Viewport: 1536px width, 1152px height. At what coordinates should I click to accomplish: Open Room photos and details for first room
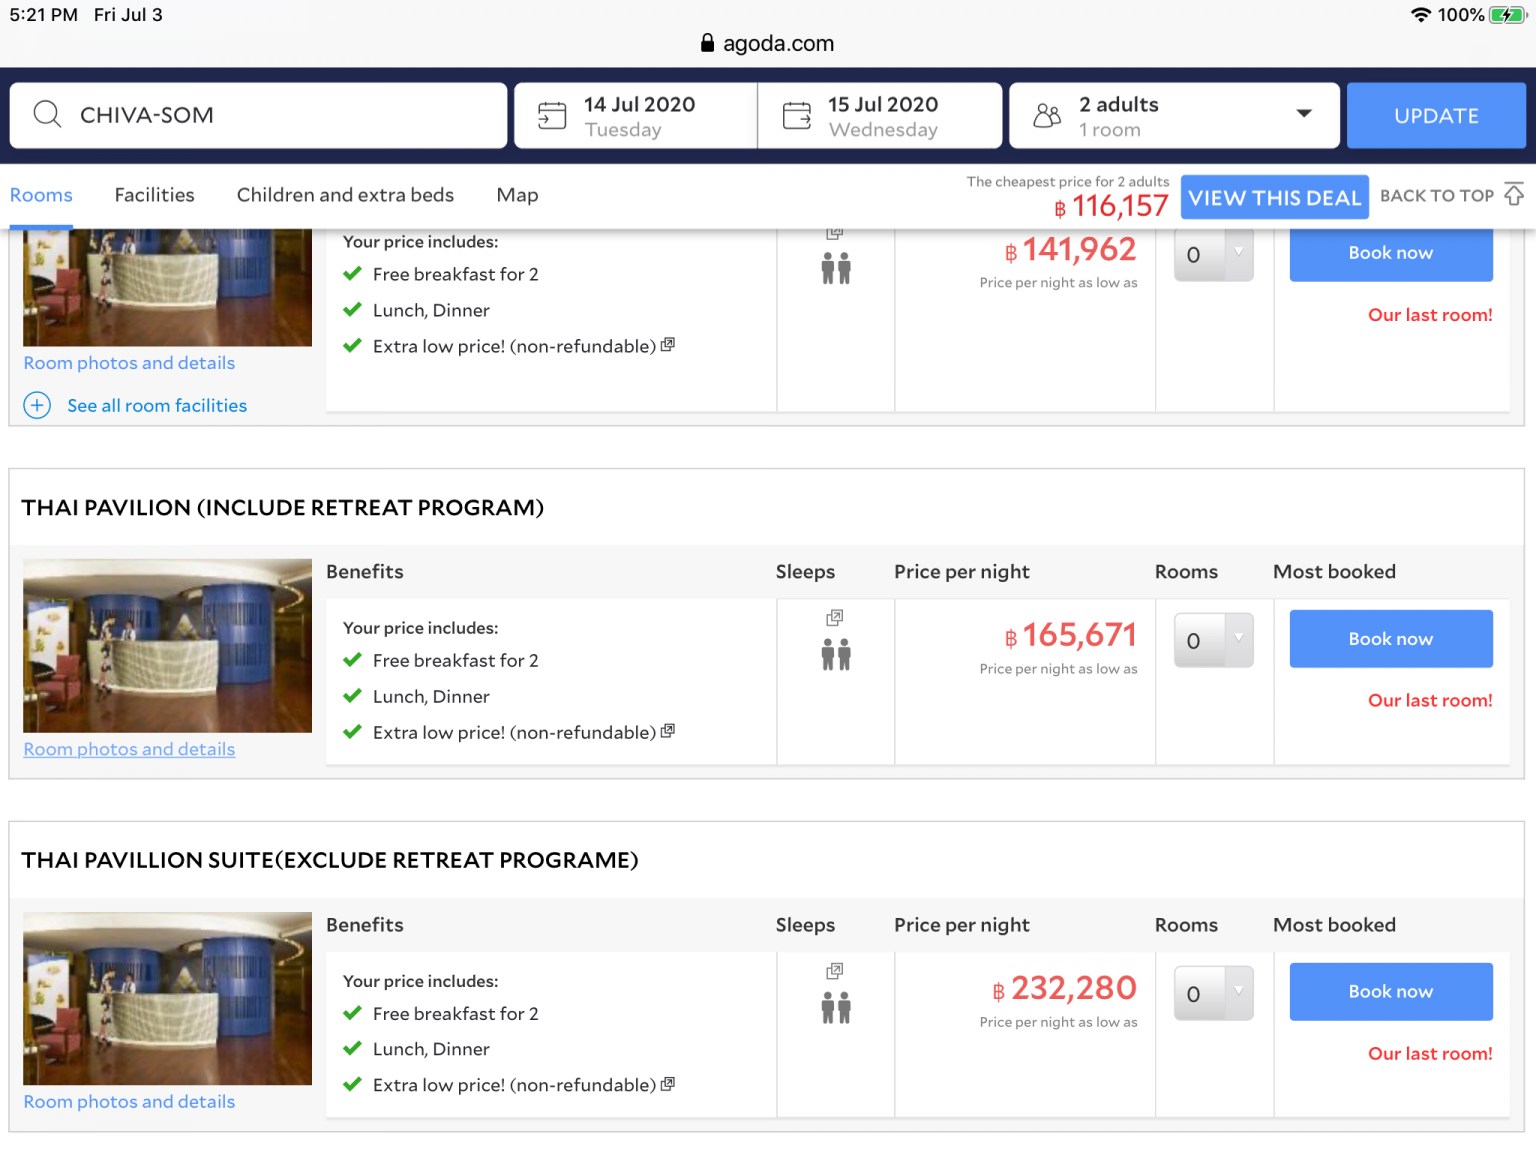click(x=129, y=363)
